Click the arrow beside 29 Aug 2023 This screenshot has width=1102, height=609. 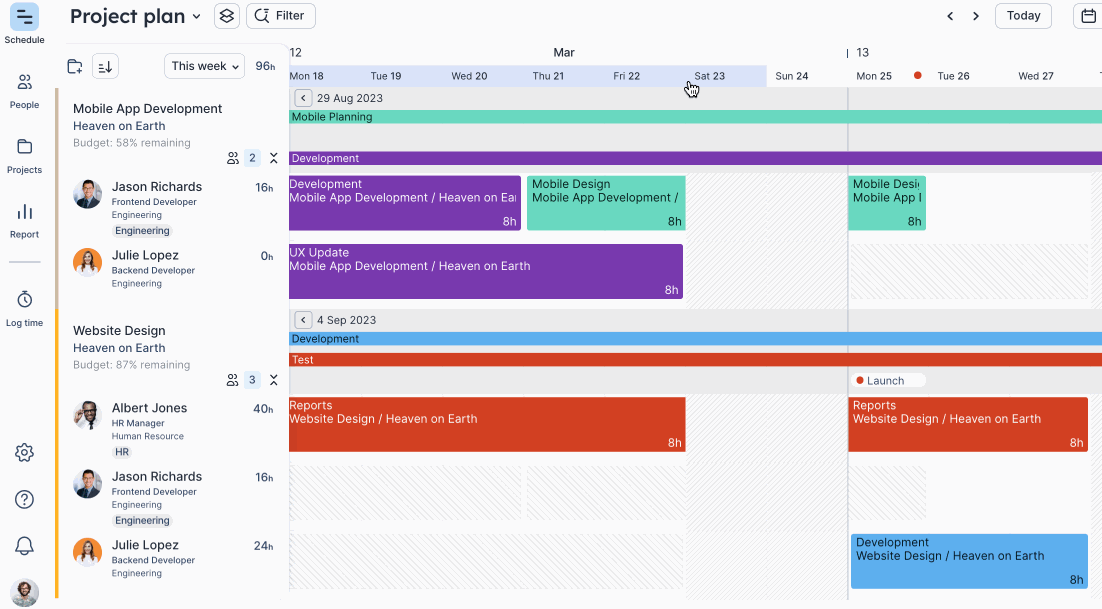pos(303,98)
